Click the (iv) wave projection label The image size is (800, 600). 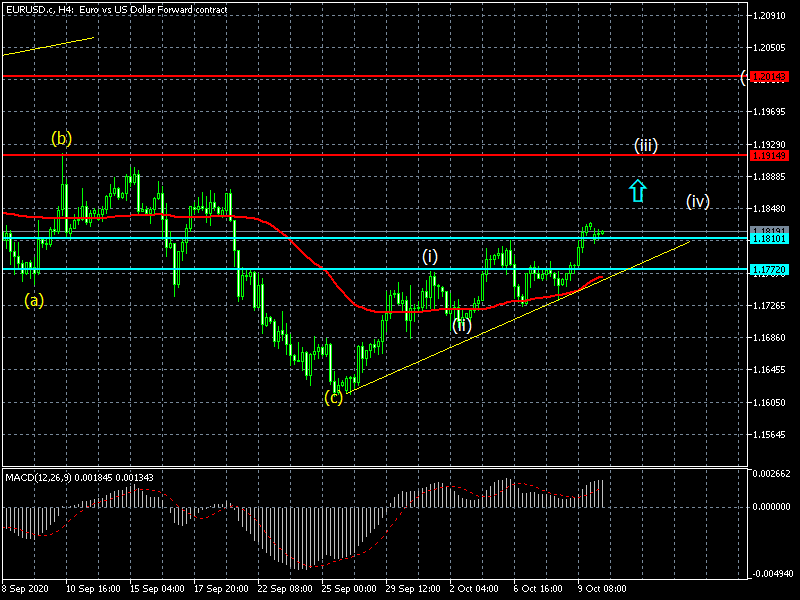tap(697, 201)
